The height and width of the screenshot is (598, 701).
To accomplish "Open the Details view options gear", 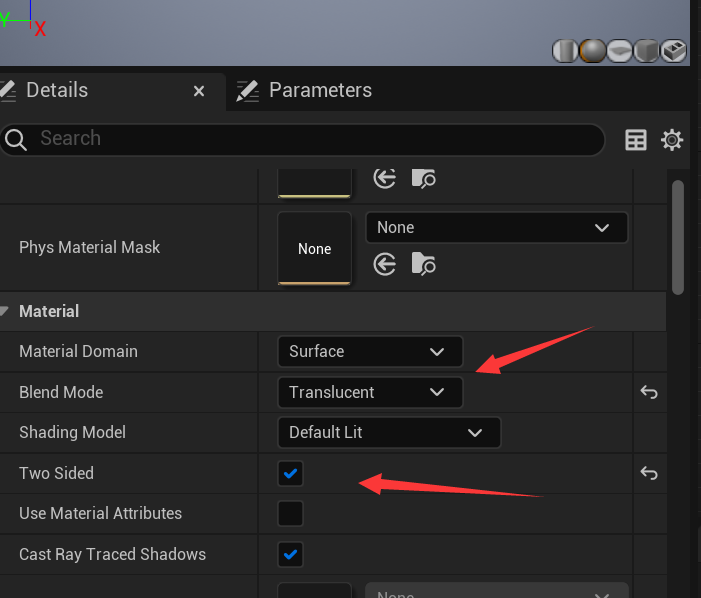I will click(672, 140).
